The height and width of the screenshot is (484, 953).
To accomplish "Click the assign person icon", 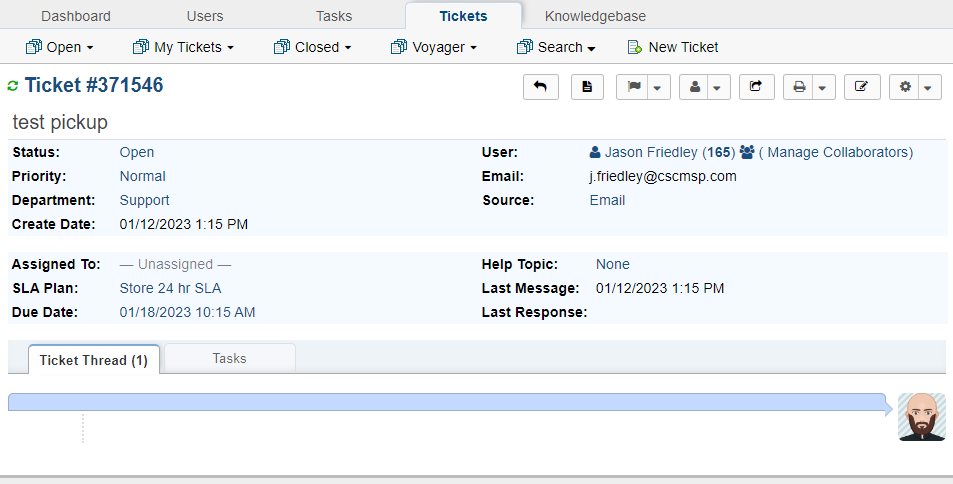I will click(x=695, y=87).
